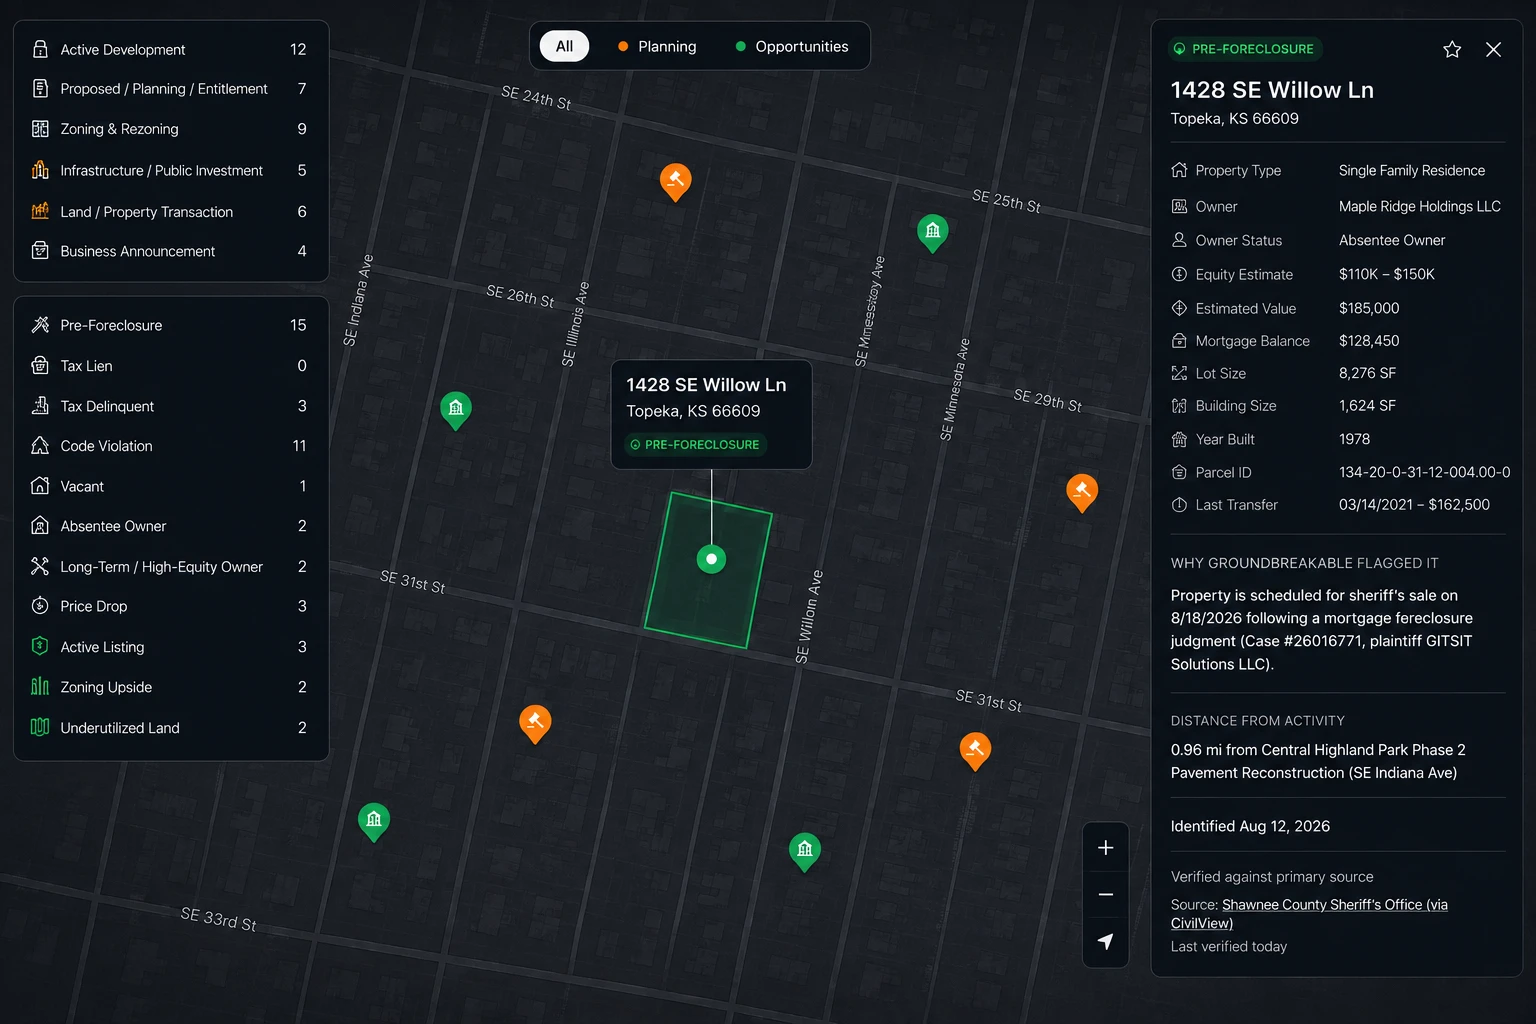
Task: Click the Price Drop icon
Action: click(x=40, y=606)
